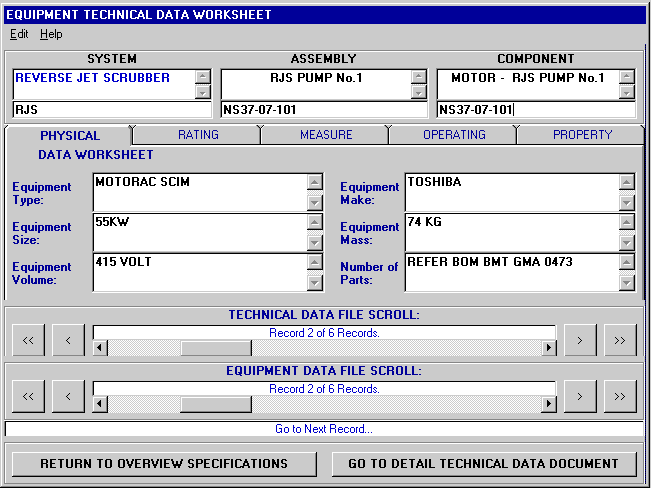
Task: Click Equipment Make field scroll up arrow
Action: pyautogui.click(x=627, y=182)
